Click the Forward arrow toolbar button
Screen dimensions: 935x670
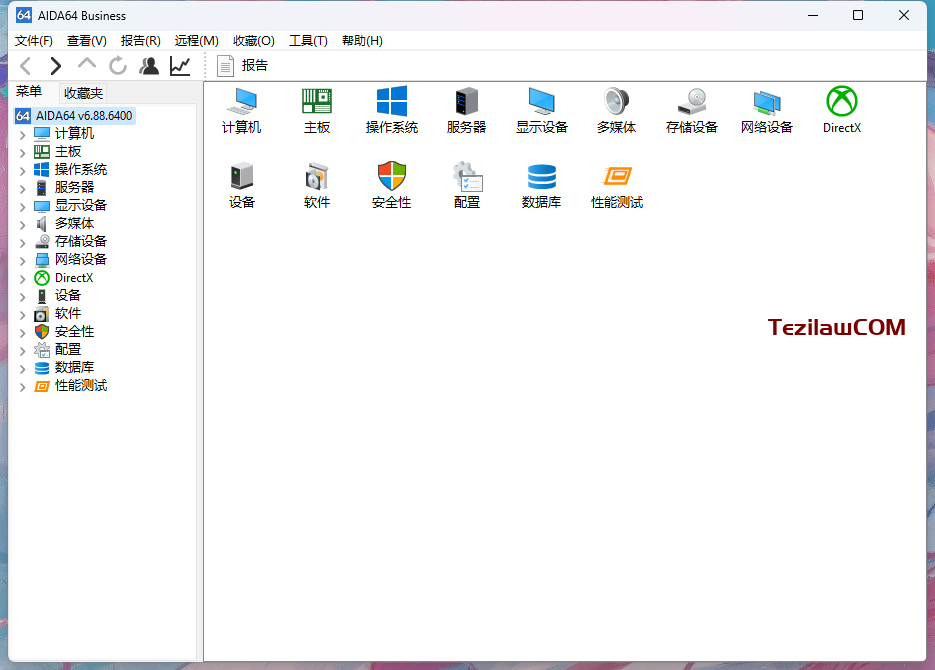(55, 66)
